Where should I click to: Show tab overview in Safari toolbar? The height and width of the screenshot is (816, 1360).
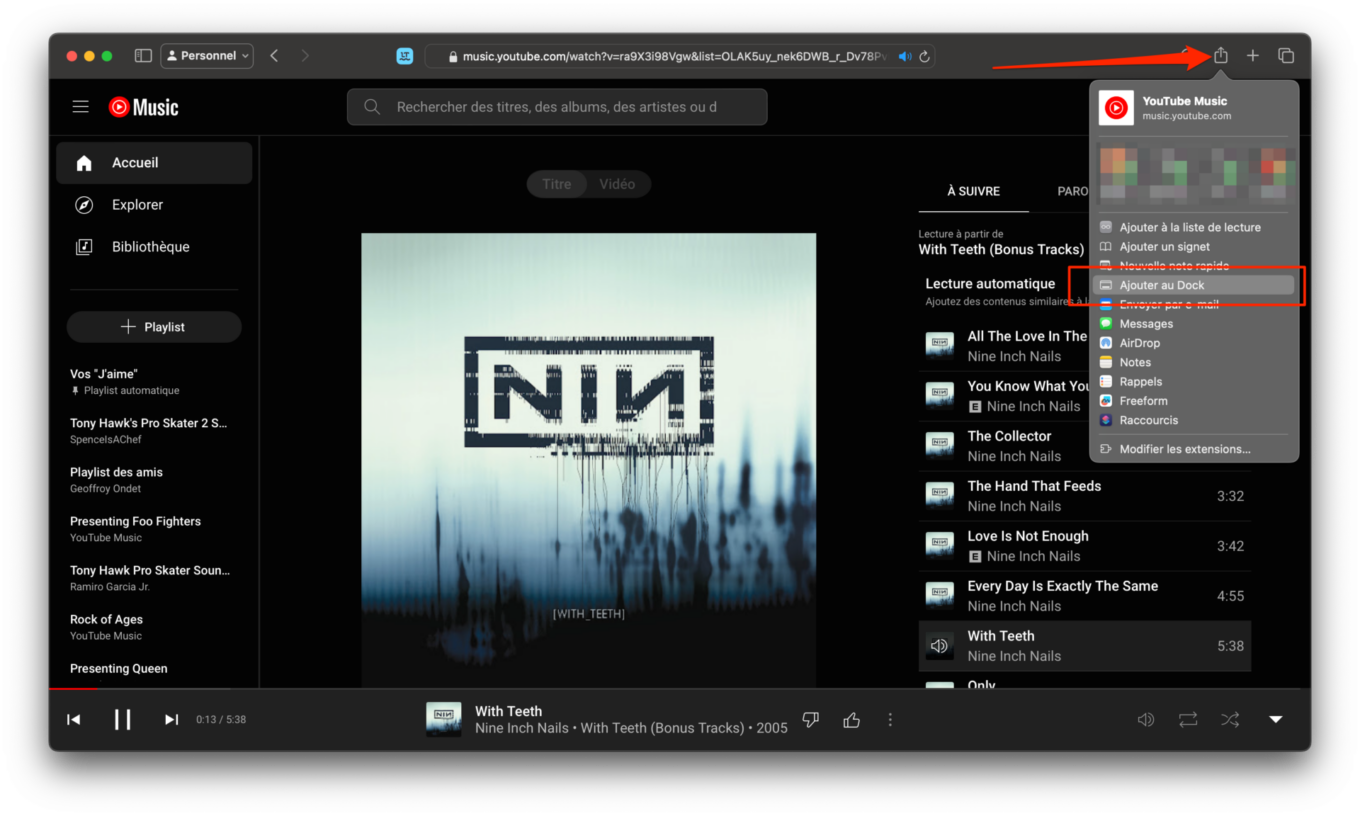coord(1286,56)
